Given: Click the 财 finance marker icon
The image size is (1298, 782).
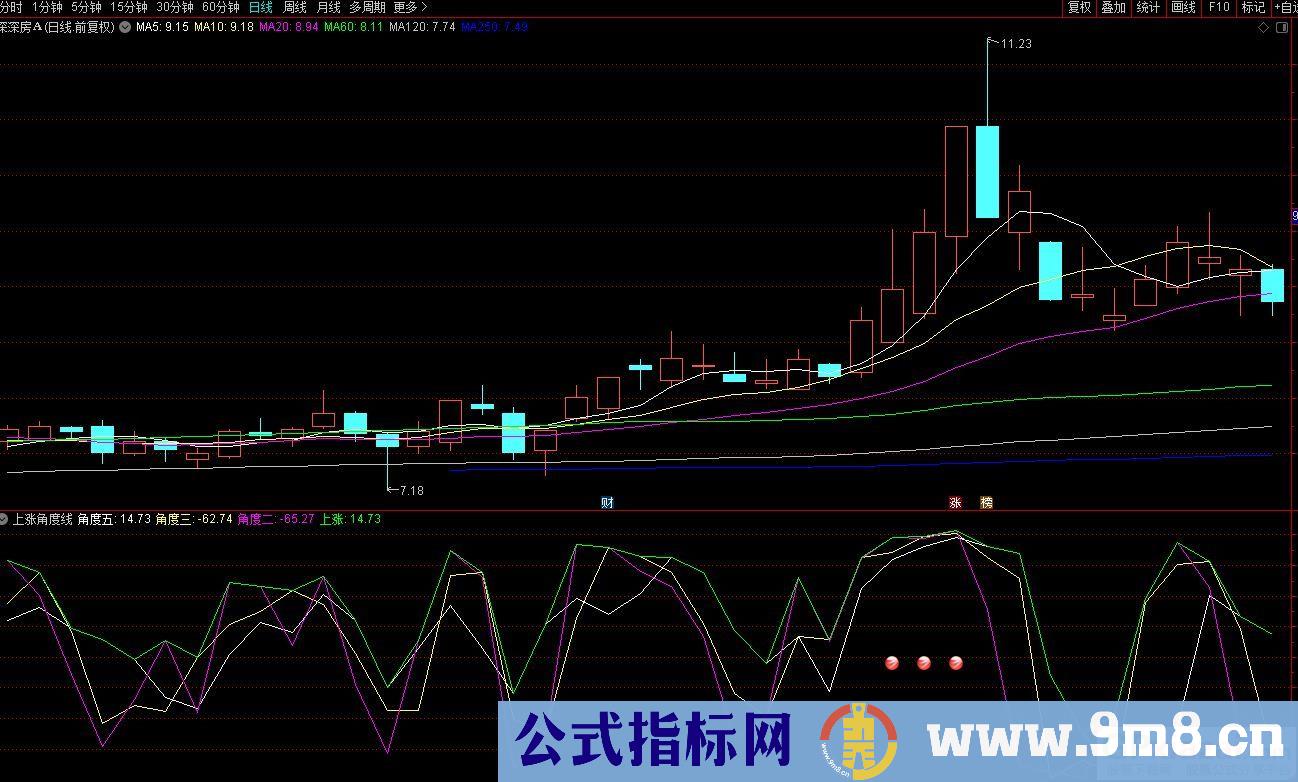Looking at the screenshot, I should pyautogui.click(x=607, y=502).
